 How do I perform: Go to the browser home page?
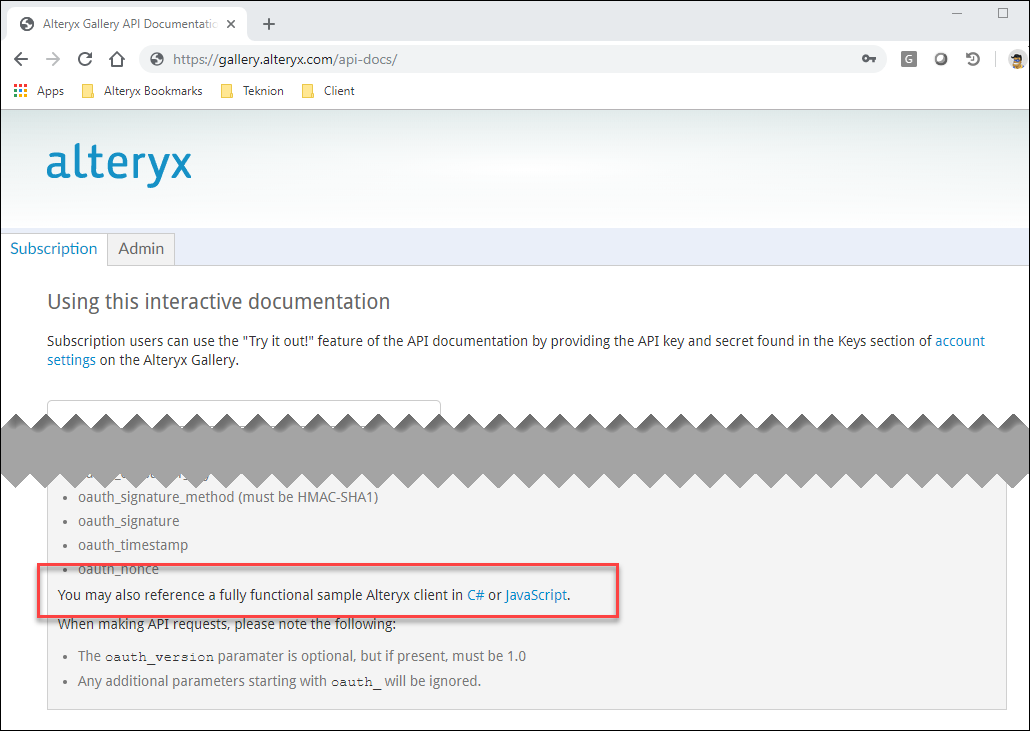tap(115, 59)
